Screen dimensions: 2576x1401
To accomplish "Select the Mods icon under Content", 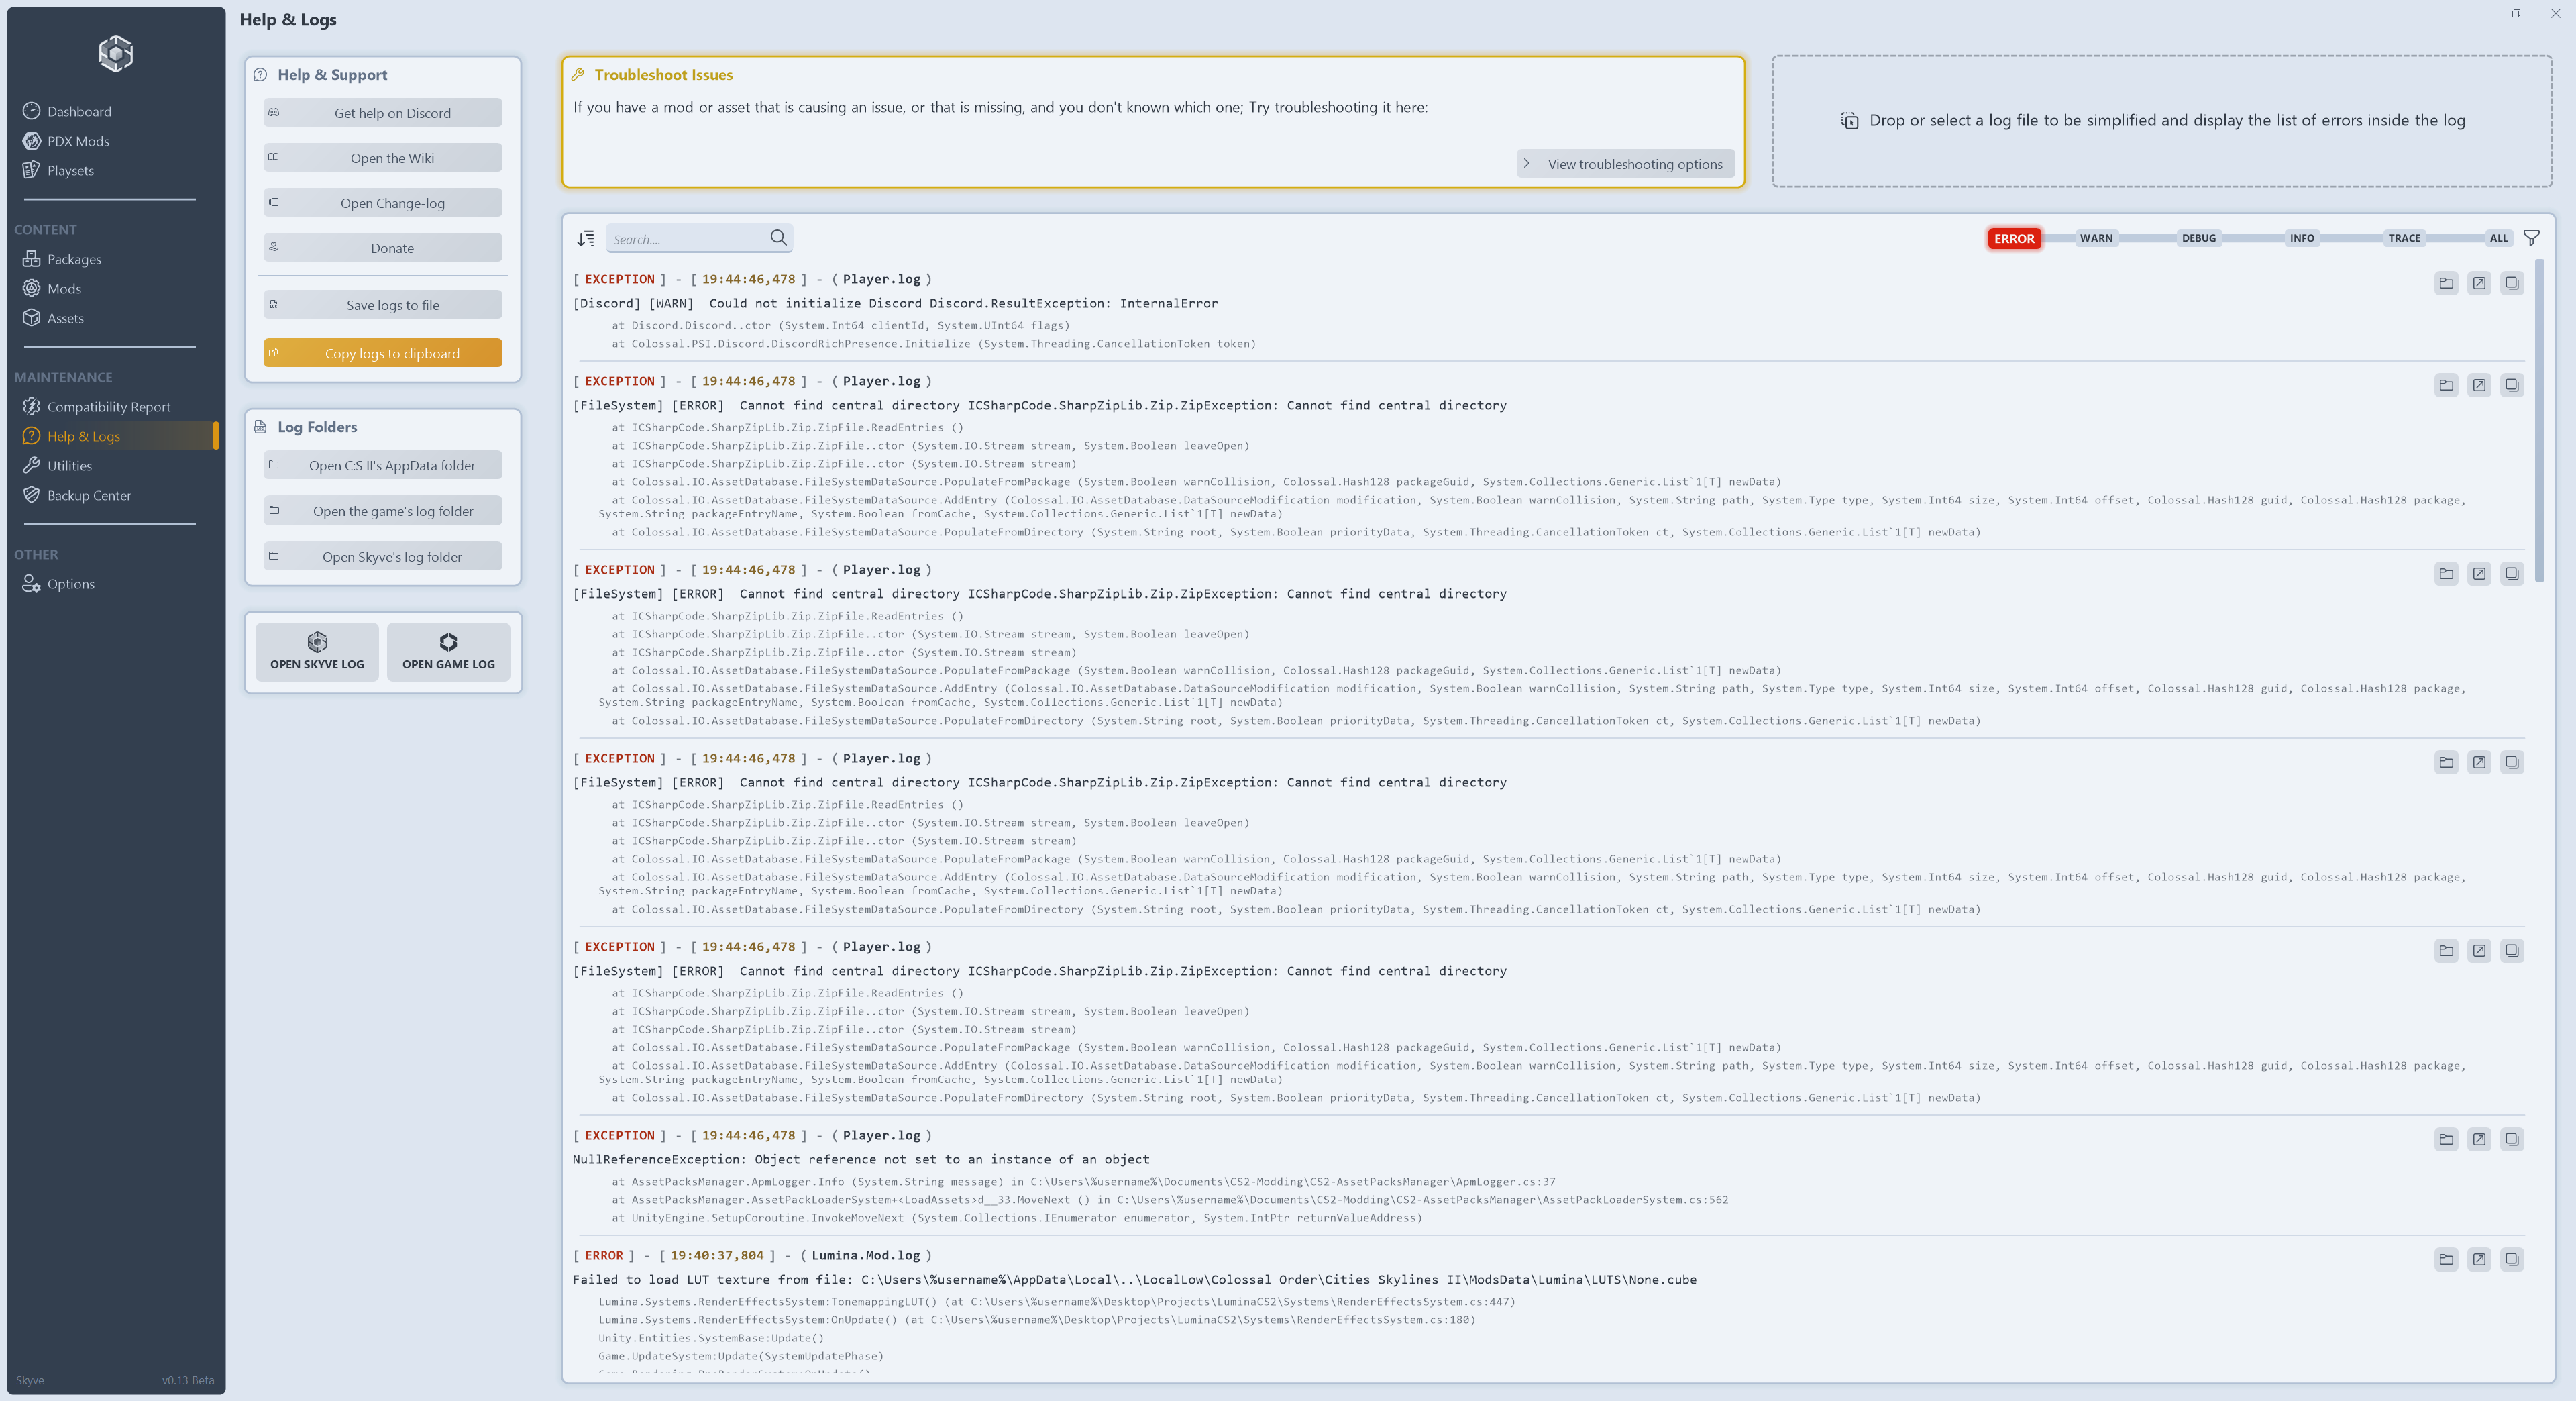I will [x=31, y=288].
